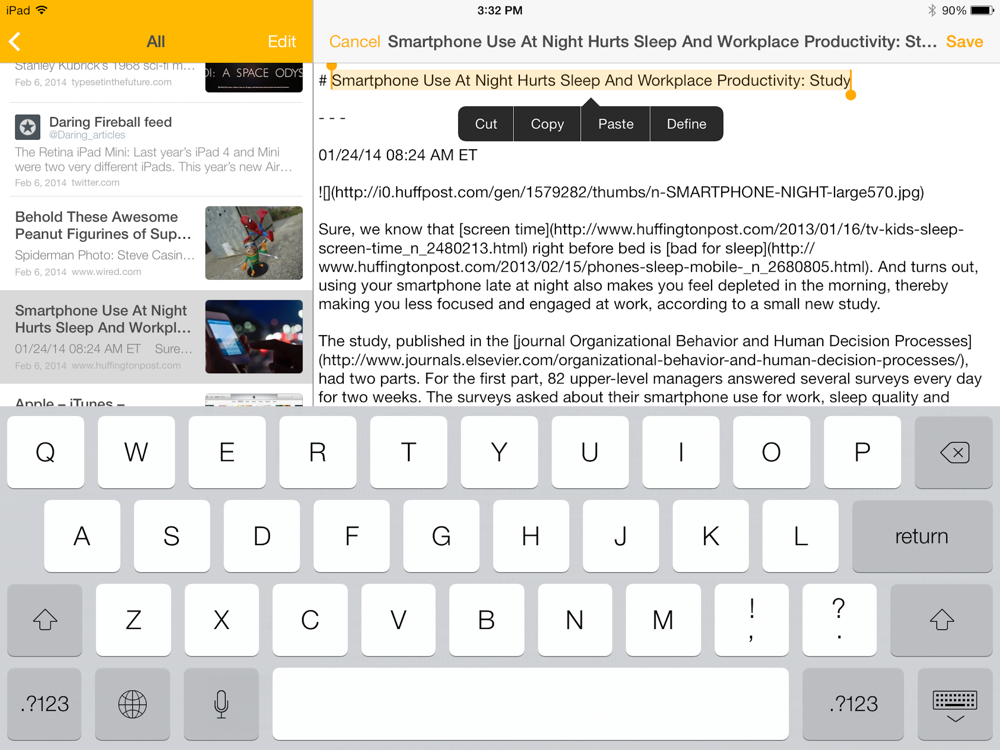Go back using the left chevron arrow

tap(15, 42)
